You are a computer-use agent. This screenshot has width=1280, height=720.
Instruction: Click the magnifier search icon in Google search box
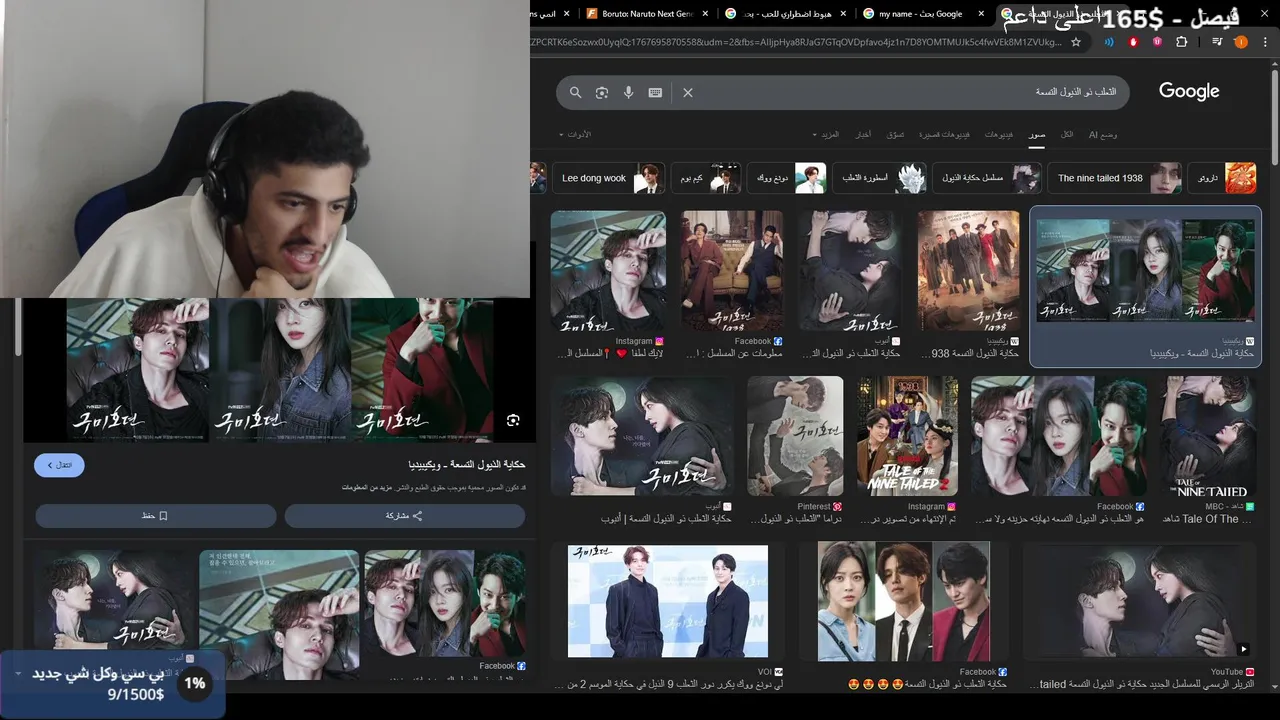575,92
